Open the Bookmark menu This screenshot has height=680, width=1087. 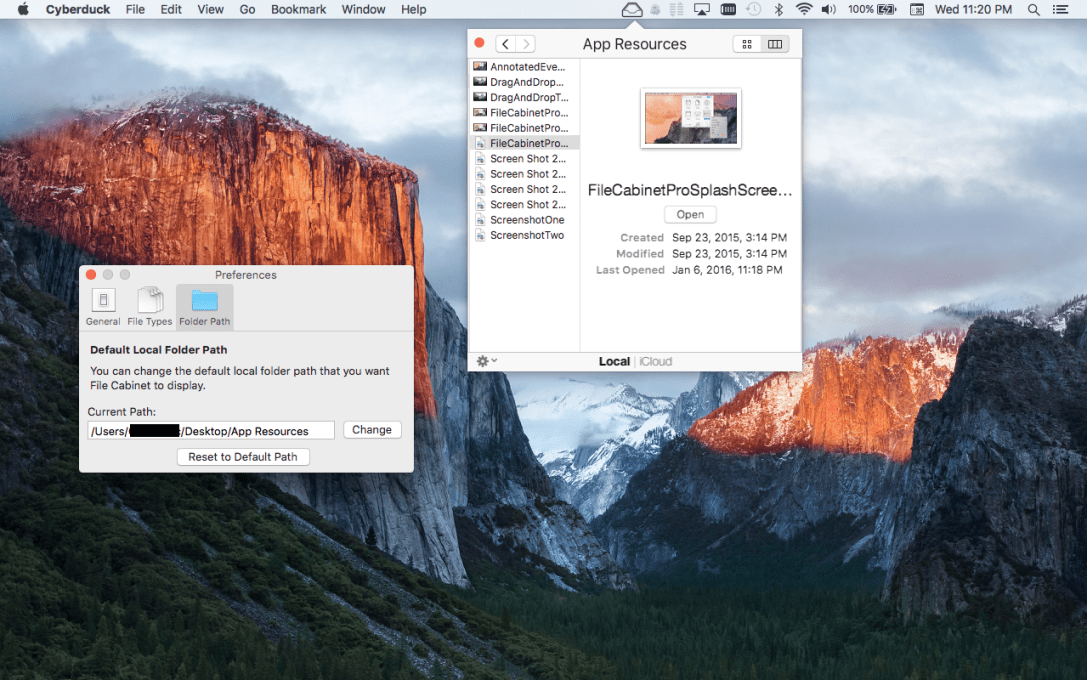click(x=298, y=10)
